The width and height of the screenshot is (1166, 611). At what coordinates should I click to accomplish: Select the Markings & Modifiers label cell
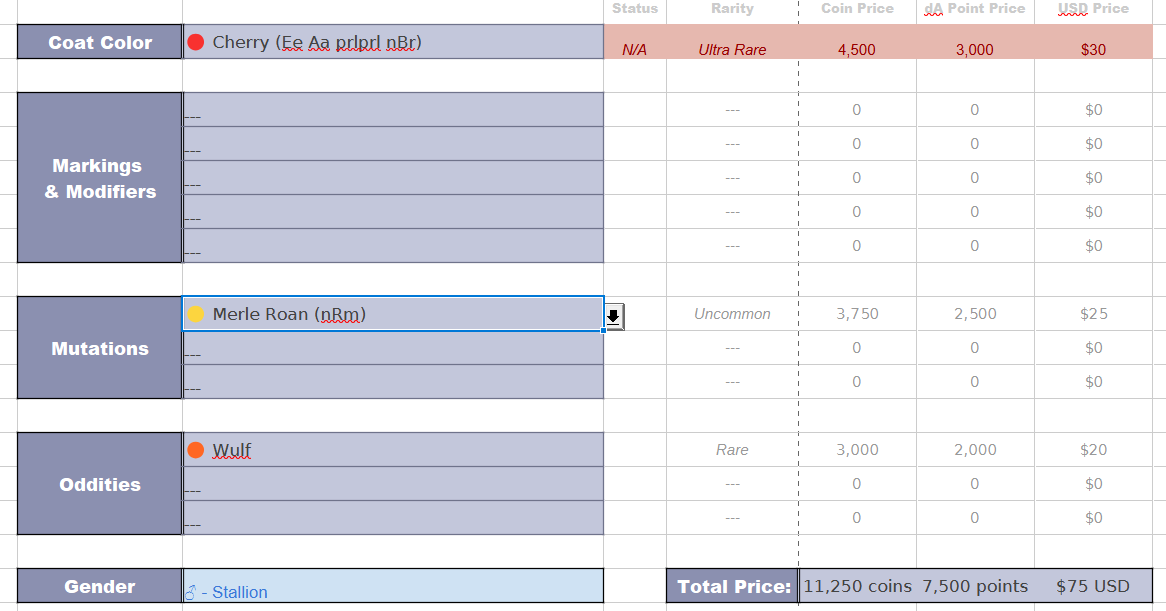click(100, 178)
